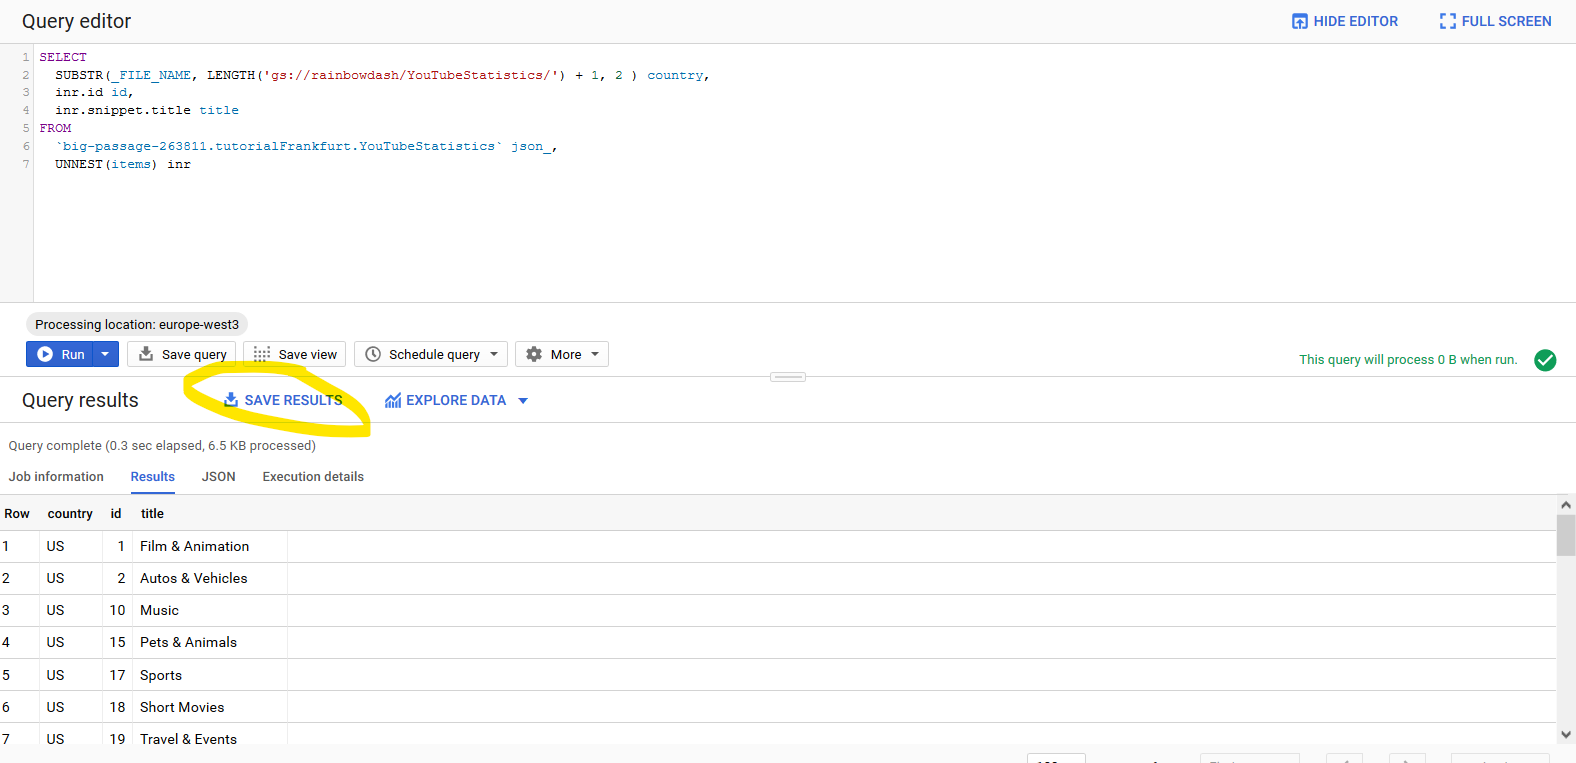Click the Run play icon
The height and width of the screenshot is (763, 1576).
[45, 354]
